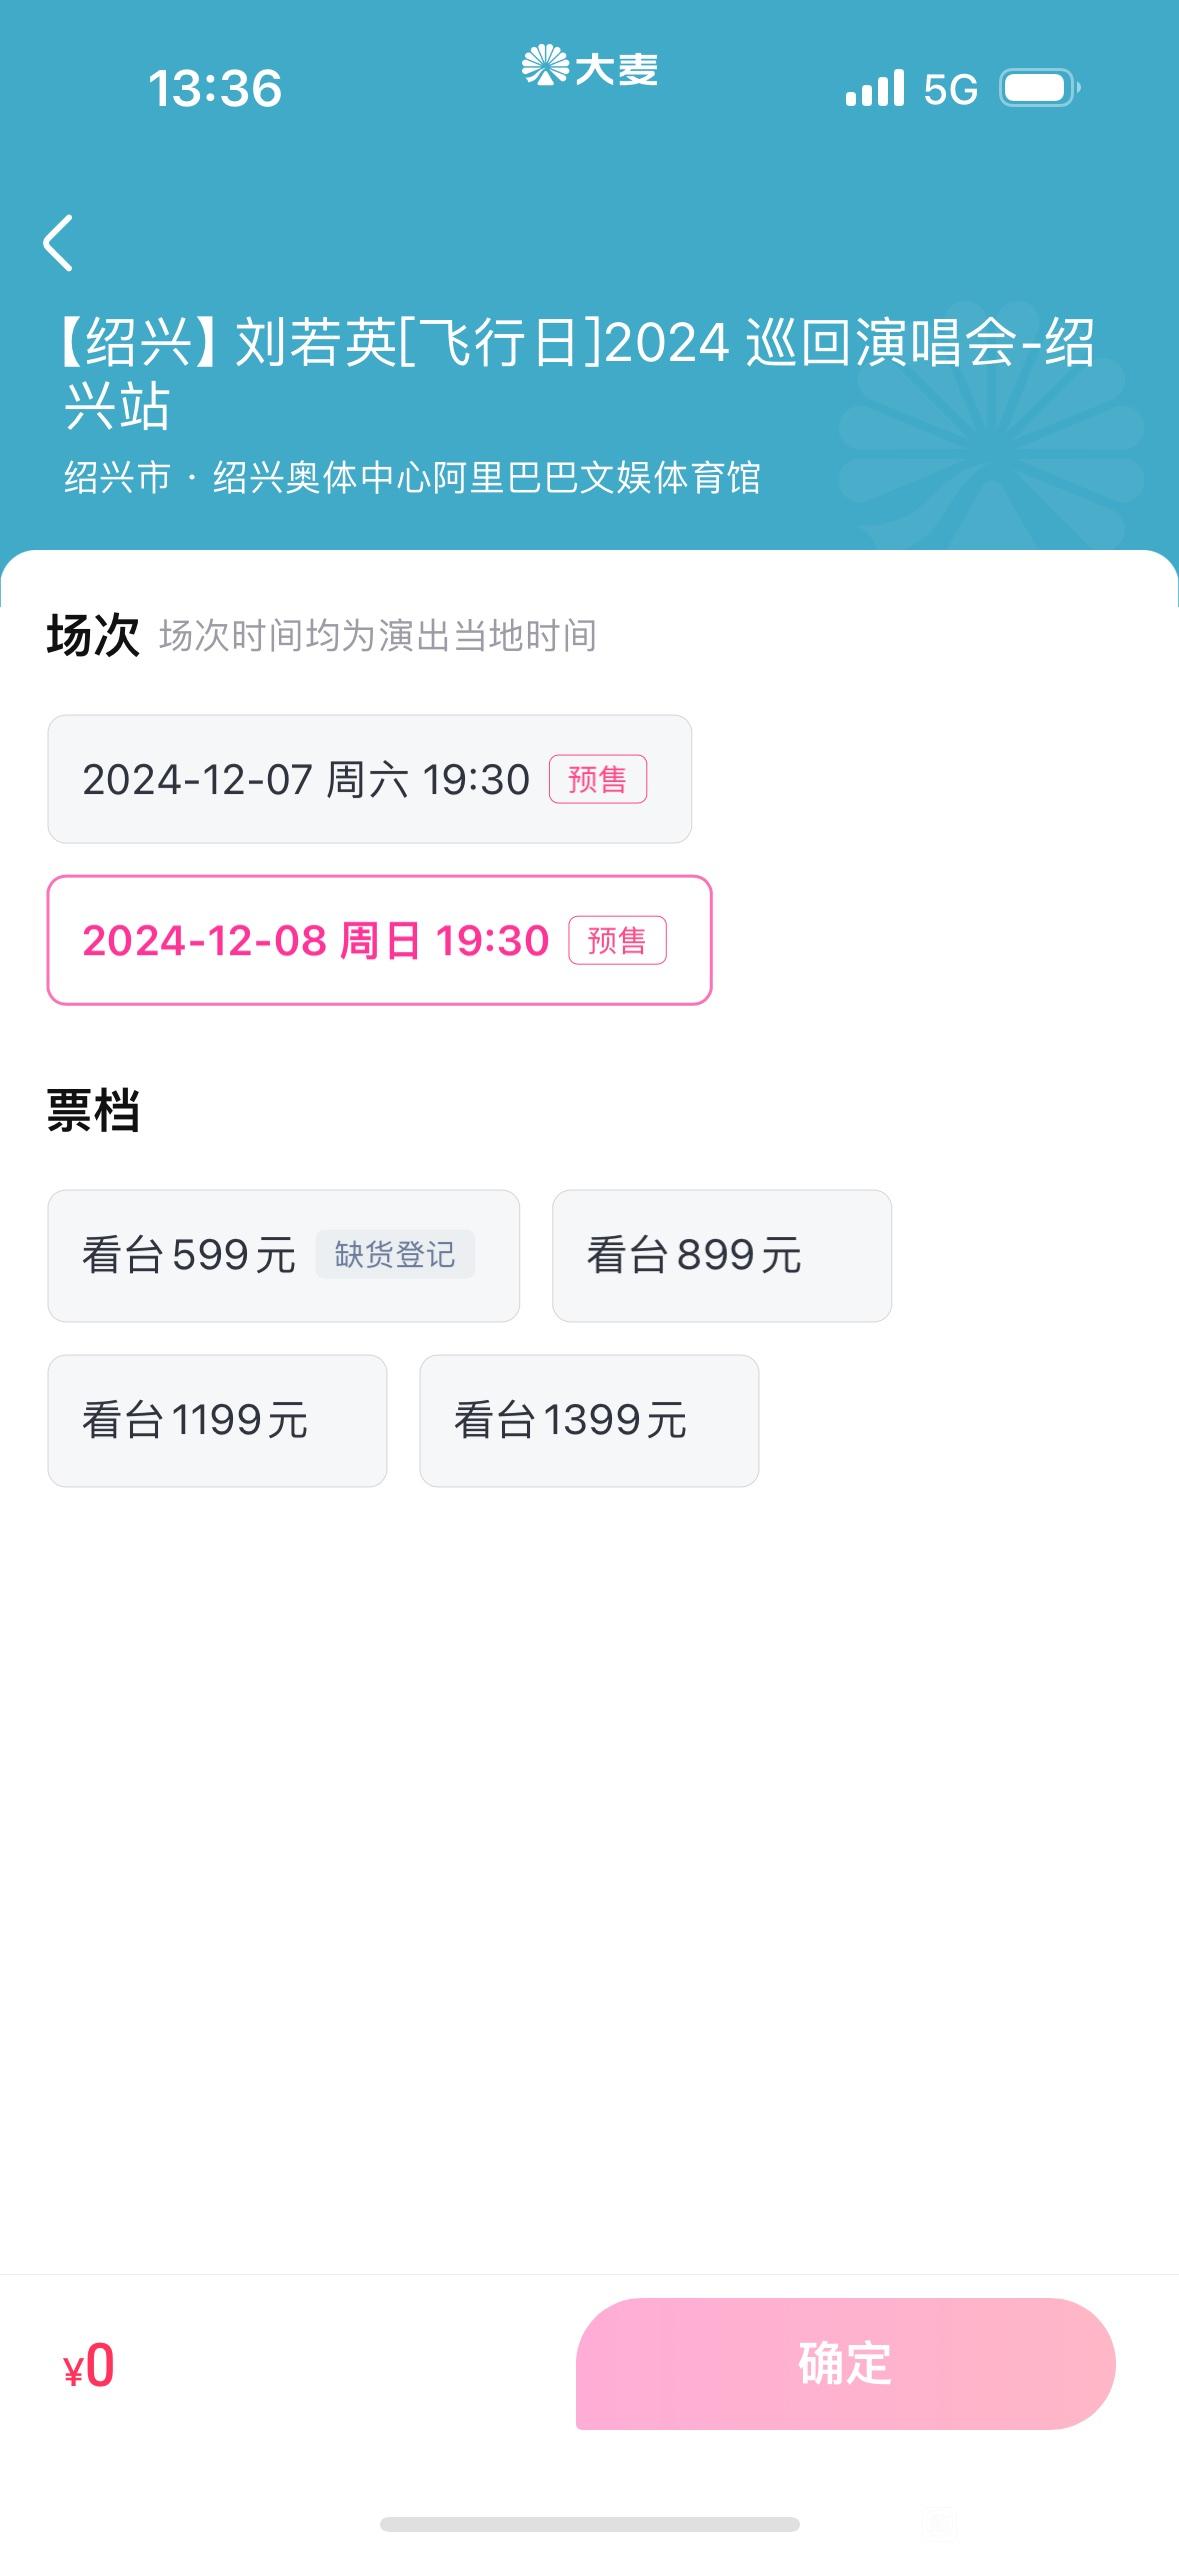Choose the 看台 1199元 ticket tier
1179x2556 pixels.
pyautogui.click(x=217, y=1421)
